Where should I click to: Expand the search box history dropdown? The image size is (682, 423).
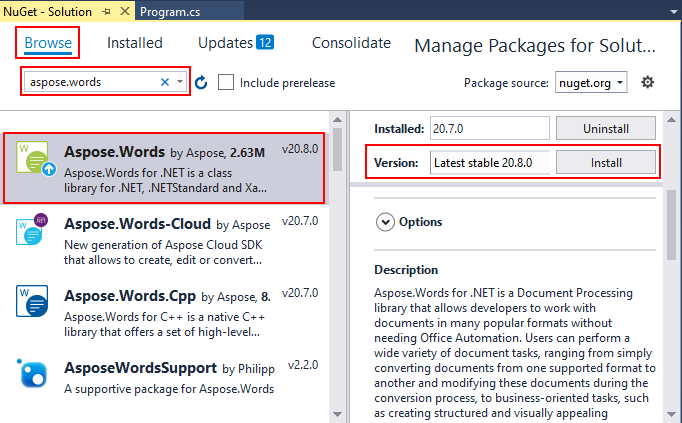[x=180, y=82]
